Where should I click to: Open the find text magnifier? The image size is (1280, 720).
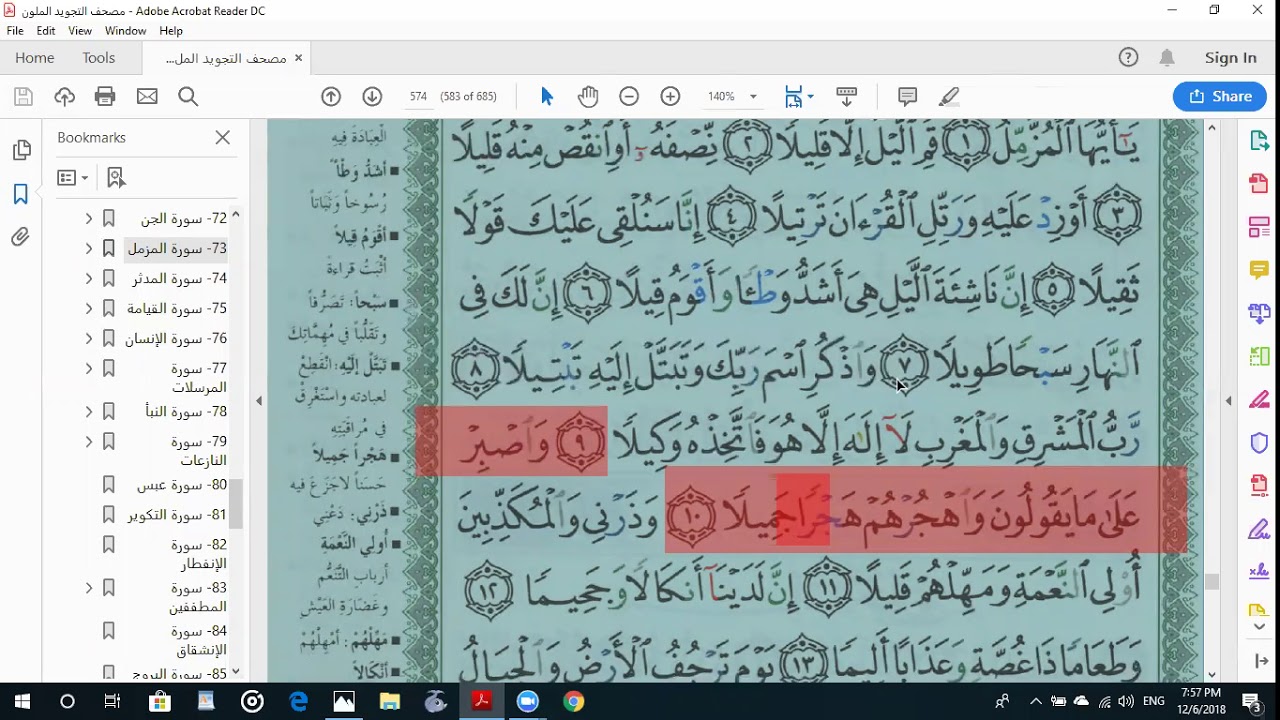[x=188, y=97]
